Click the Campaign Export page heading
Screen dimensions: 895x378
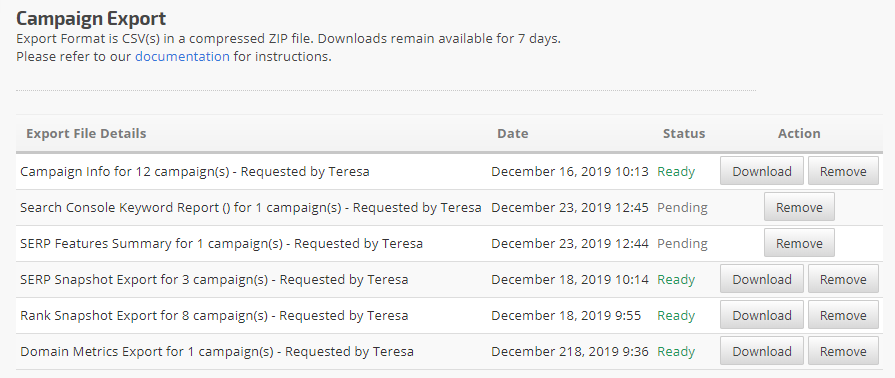pos(91,18)
